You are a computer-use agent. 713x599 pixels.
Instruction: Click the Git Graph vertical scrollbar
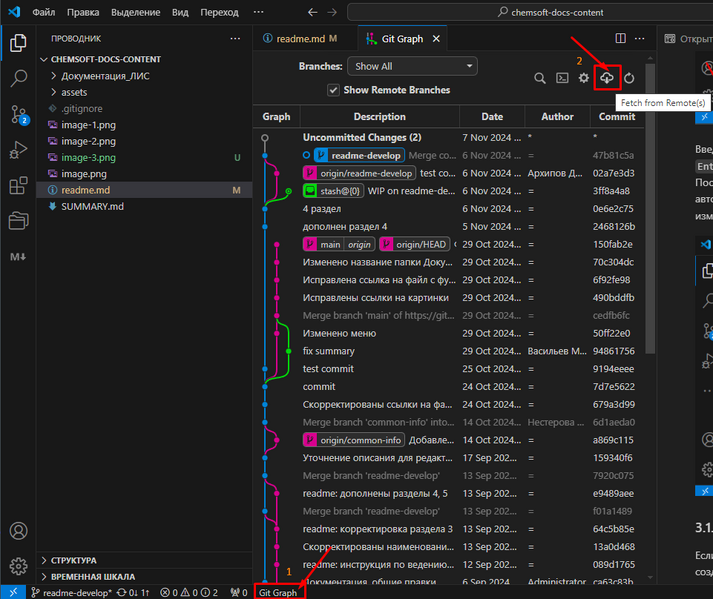[650, 209]
